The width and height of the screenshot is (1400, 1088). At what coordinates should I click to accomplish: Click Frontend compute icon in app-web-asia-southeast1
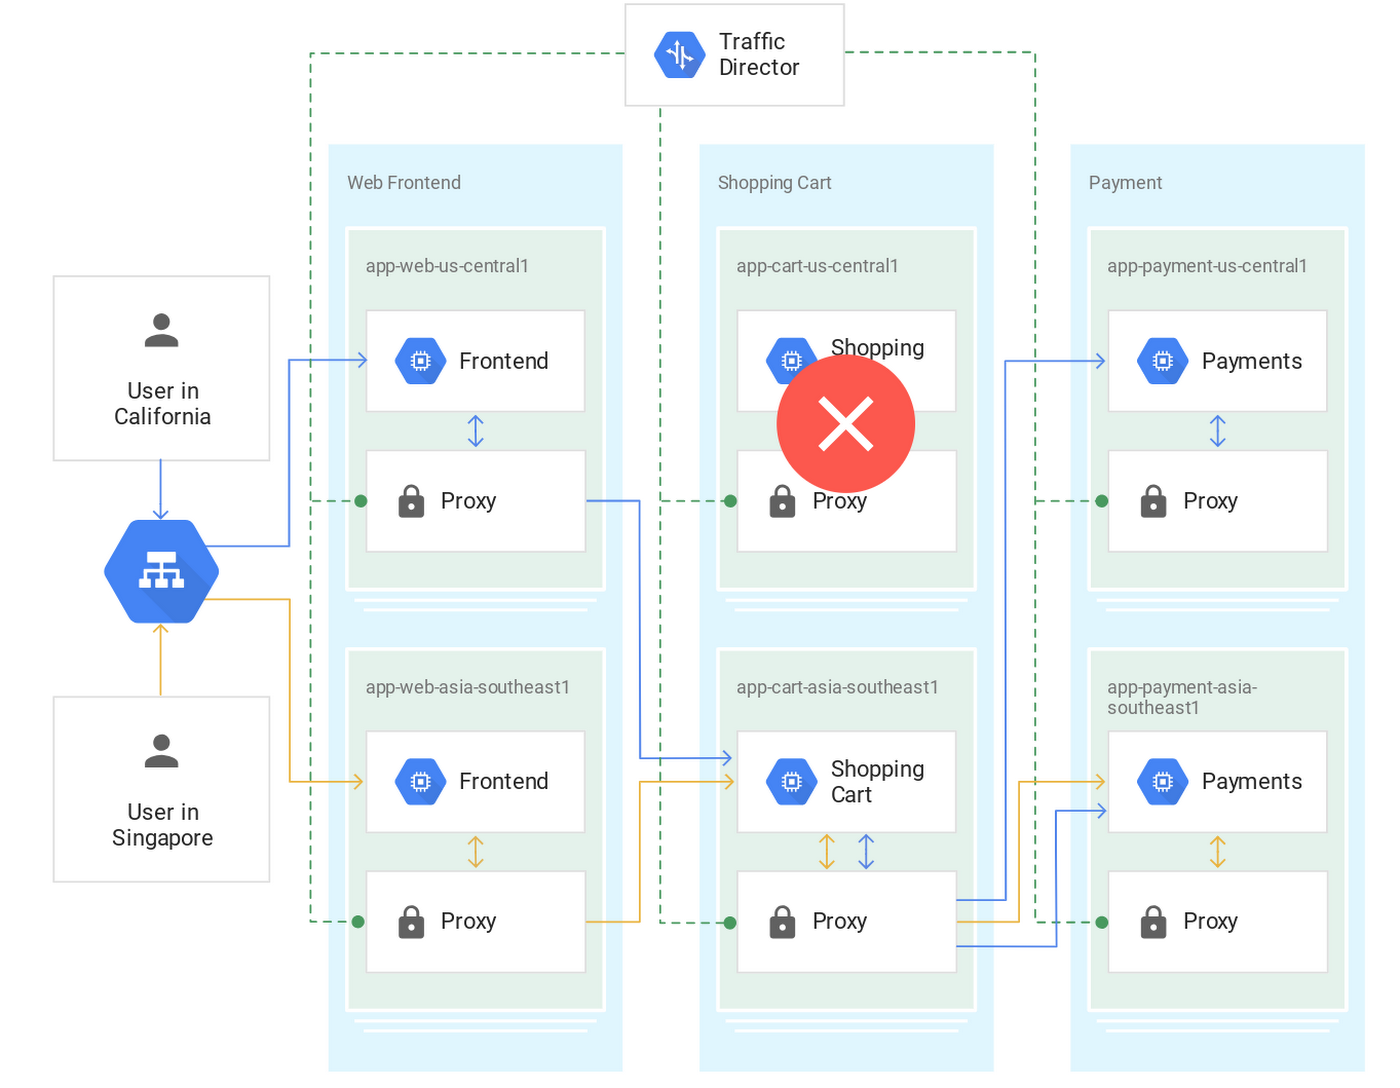tap(421, 782)
